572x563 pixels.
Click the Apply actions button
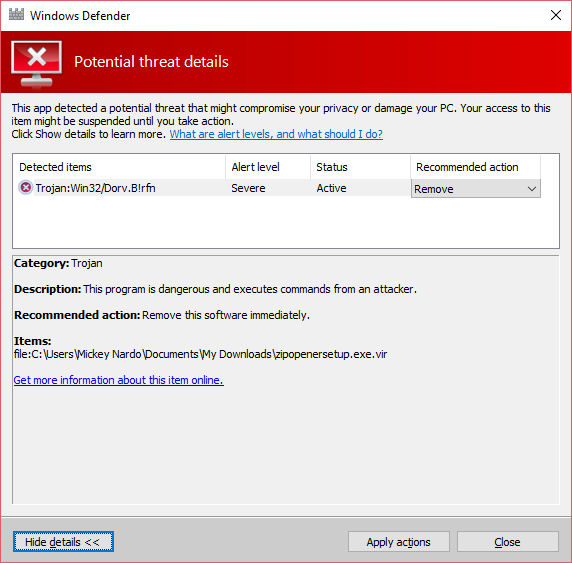398,542
